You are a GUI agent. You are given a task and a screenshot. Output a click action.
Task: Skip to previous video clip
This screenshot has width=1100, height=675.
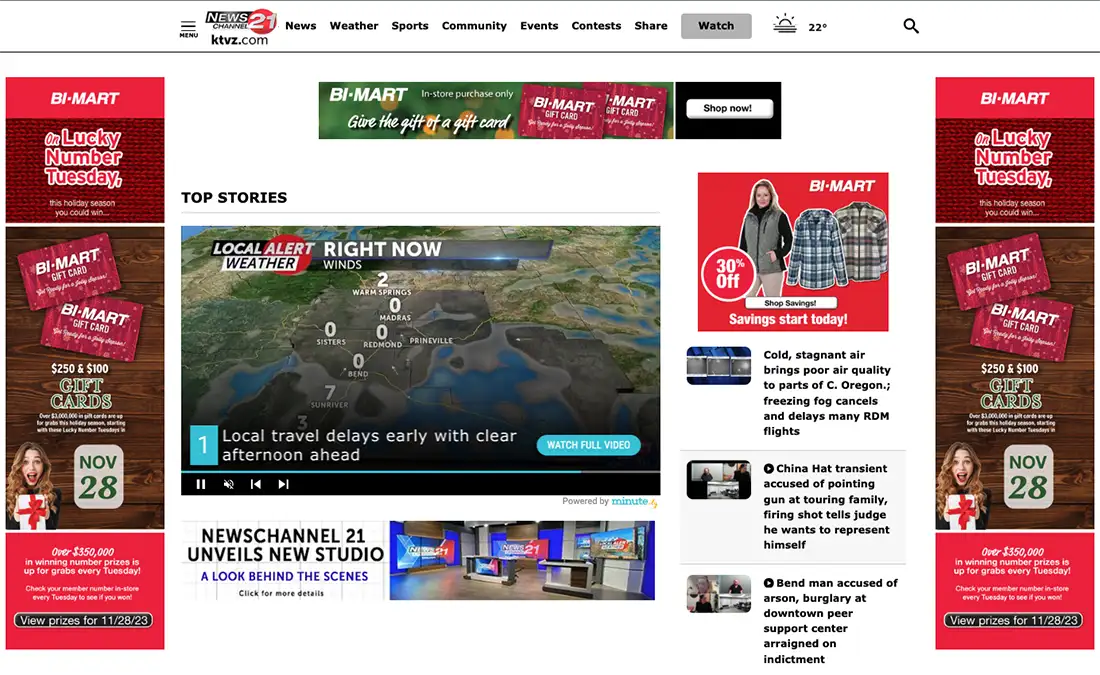[255, 484]
